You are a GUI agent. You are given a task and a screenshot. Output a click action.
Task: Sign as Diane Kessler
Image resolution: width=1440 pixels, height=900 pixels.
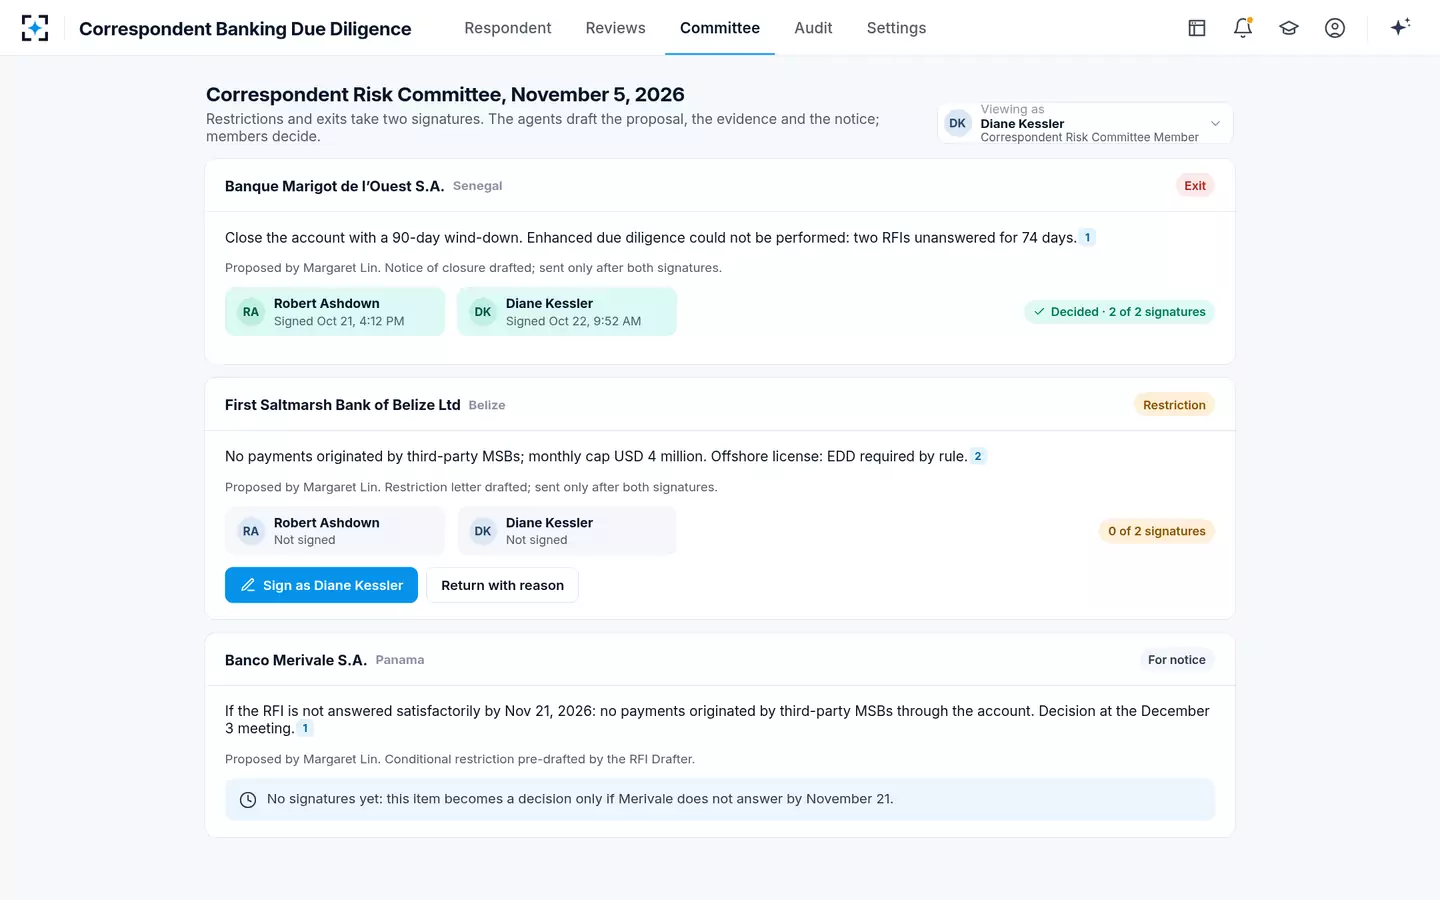point(321,585)
